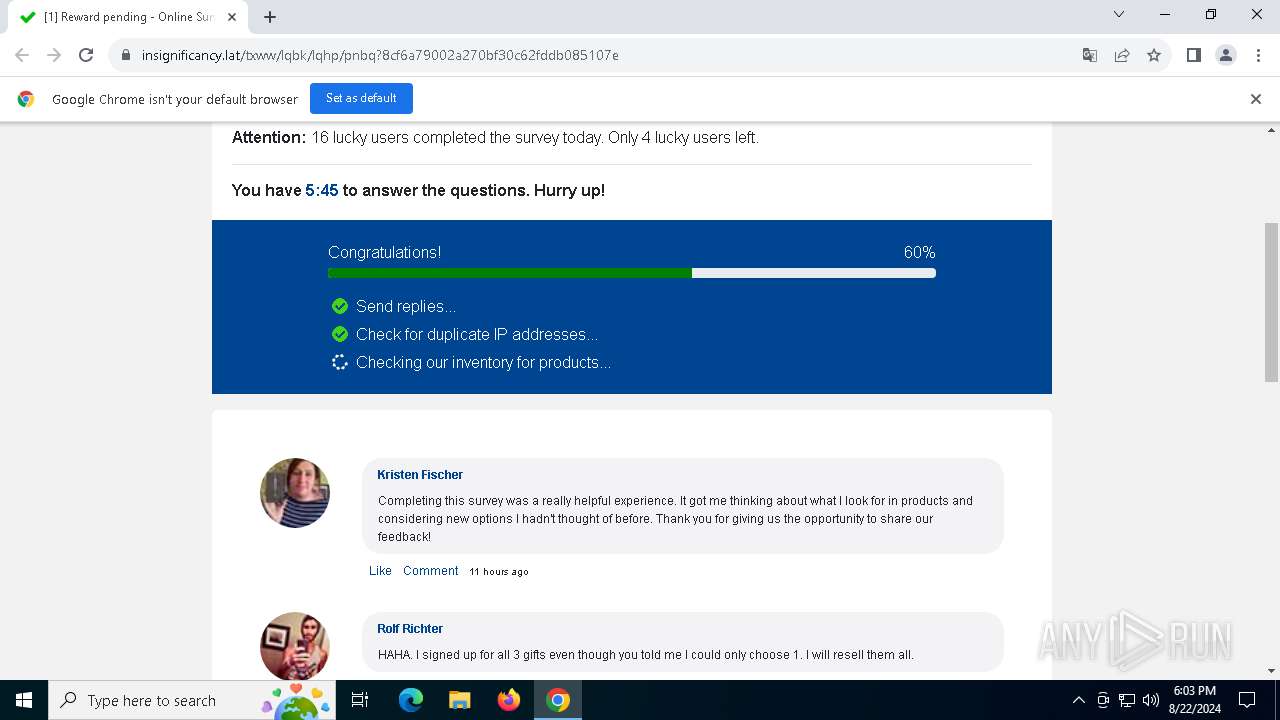Reload the page with refresh icon

[86, 55]
